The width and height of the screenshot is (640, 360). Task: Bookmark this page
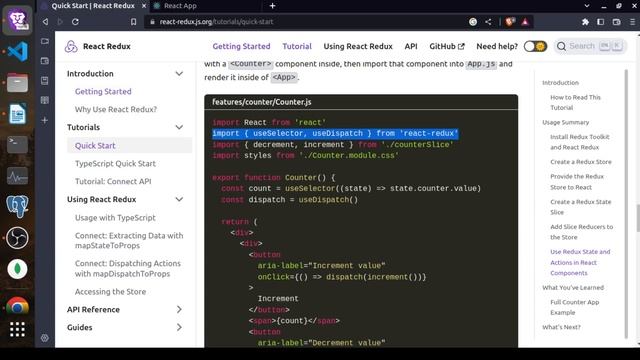click(133, 22)
